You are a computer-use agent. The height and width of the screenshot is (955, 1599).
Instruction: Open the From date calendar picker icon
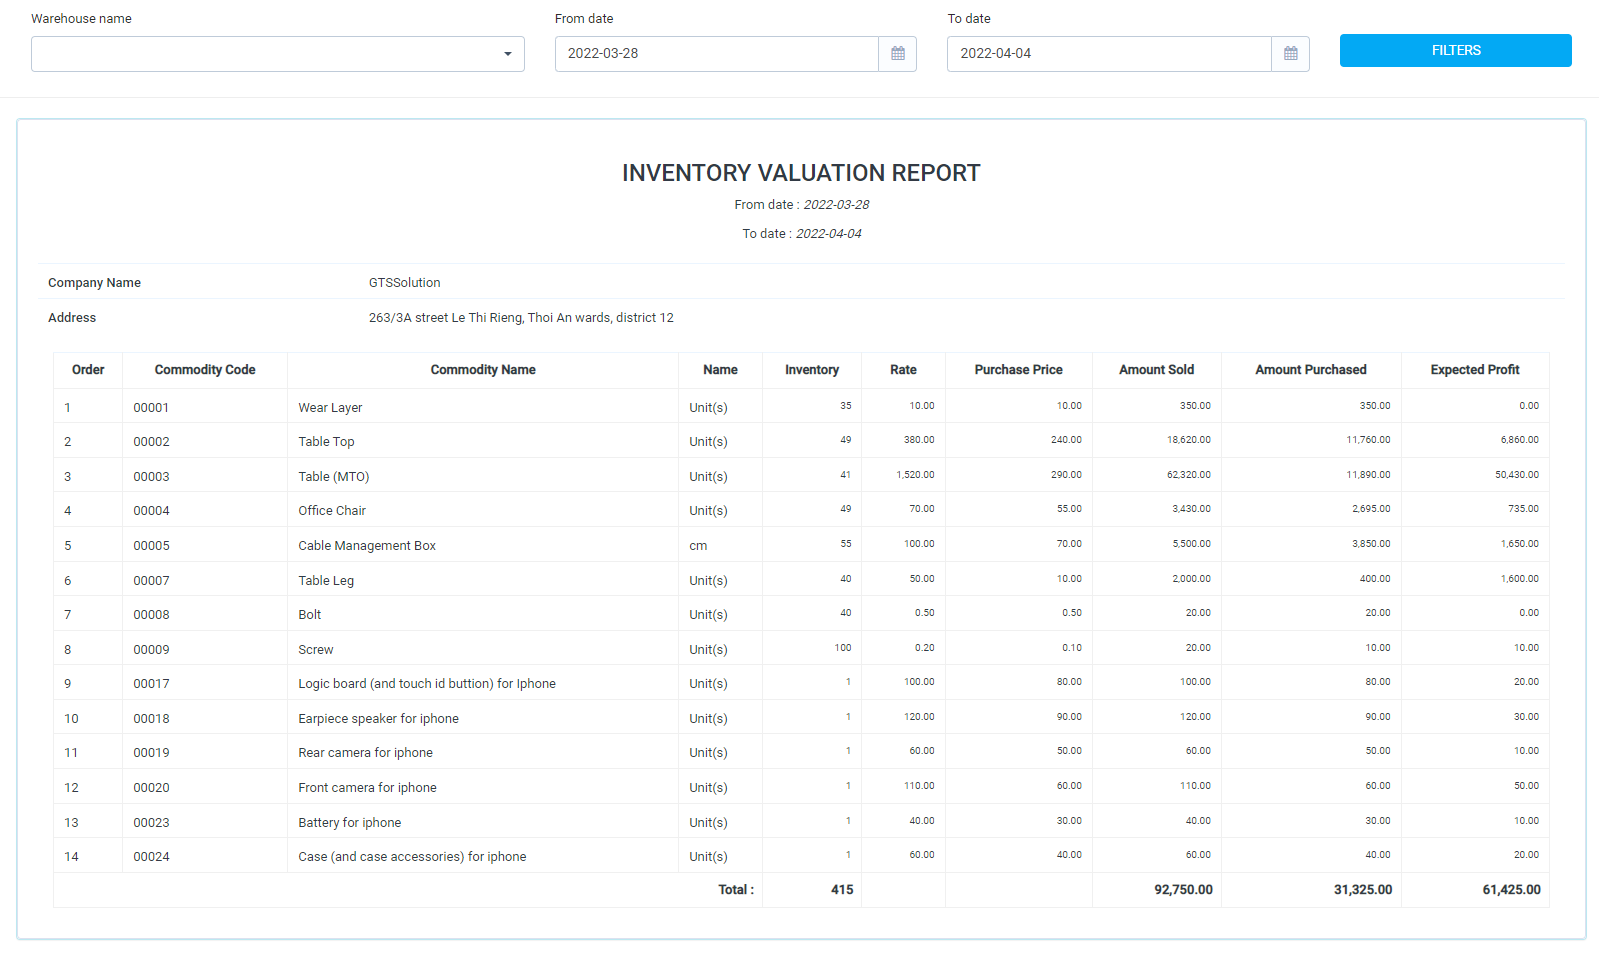pos(897,54)
